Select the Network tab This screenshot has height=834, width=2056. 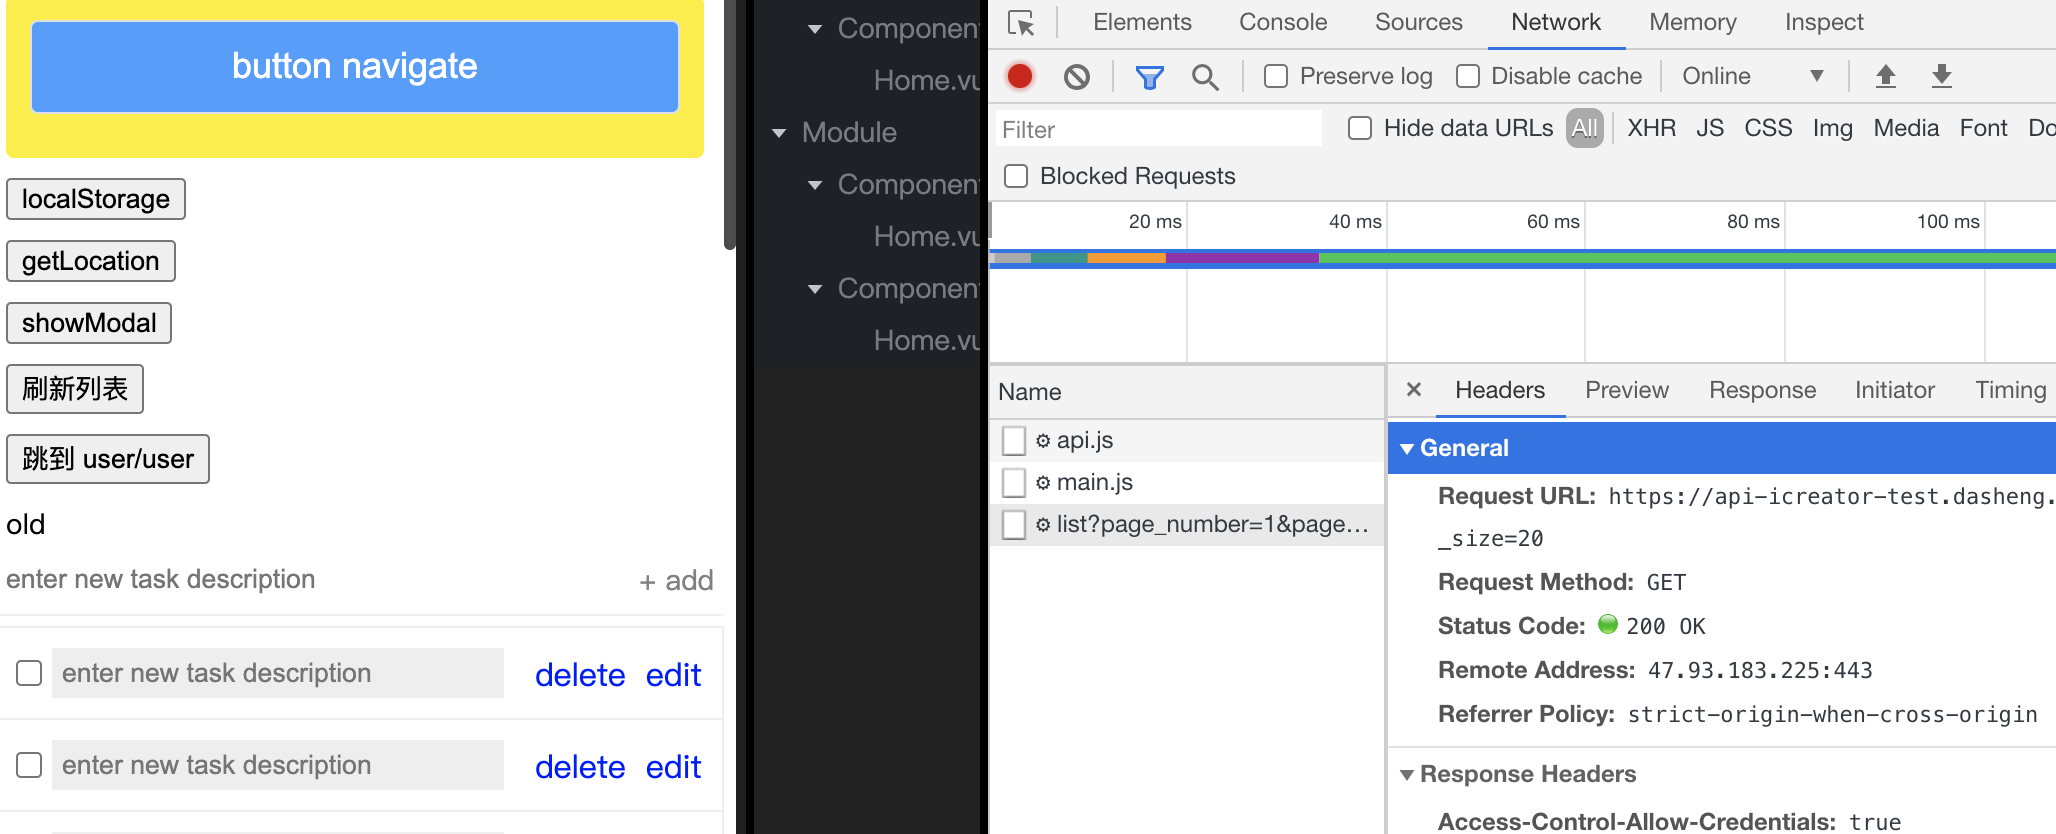tap(1556, 22)
